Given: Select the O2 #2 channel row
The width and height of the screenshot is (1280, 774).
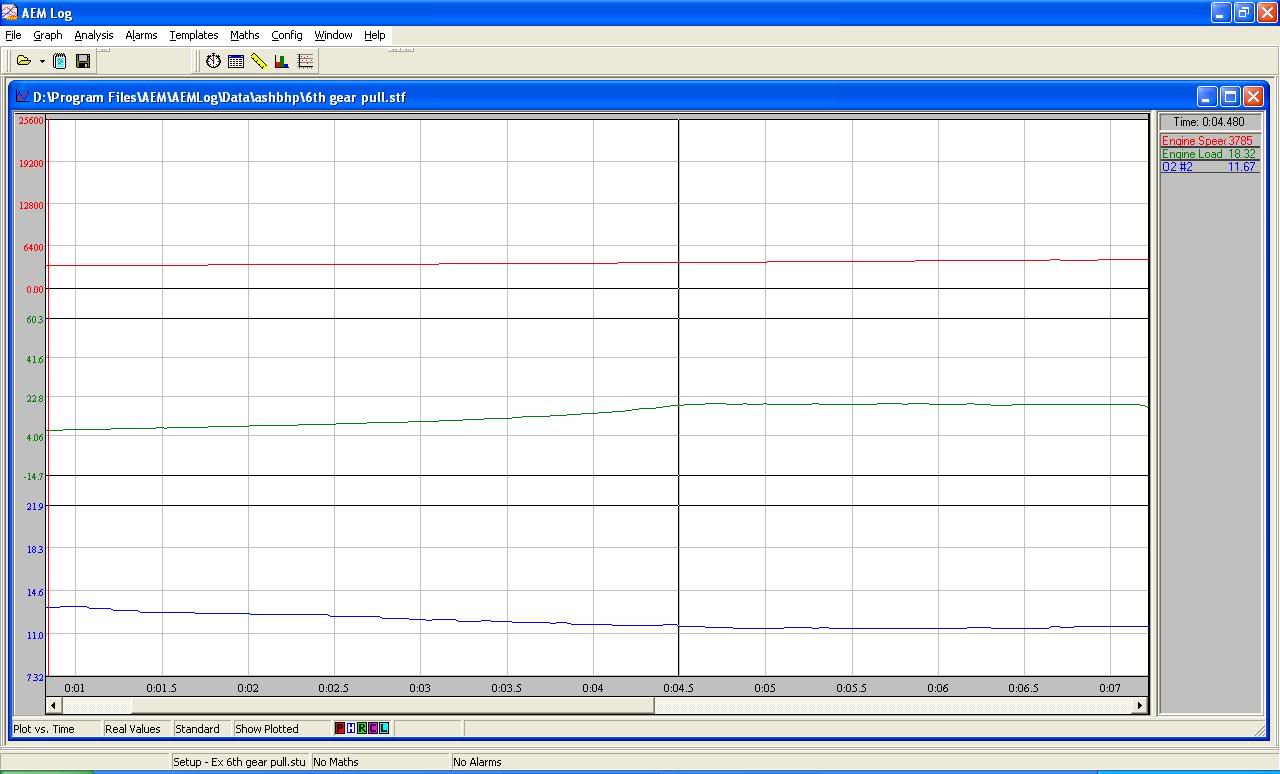Looking at the screenshot, I should [x=1209, y=167].
